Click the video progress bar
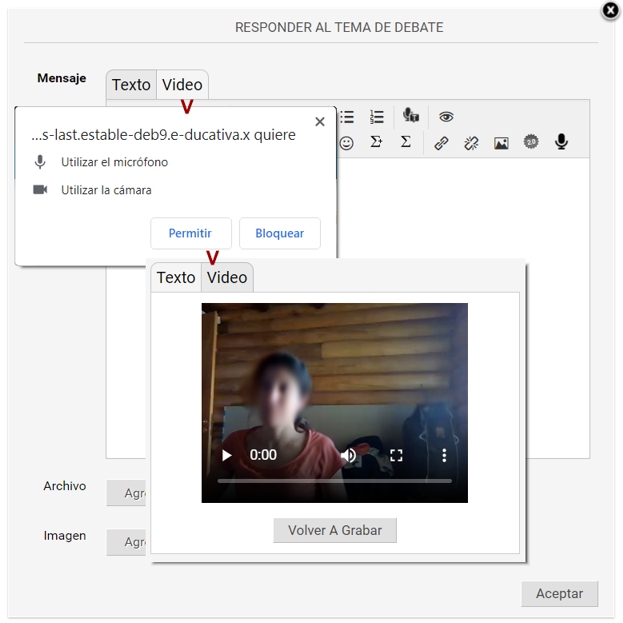This screenshot has height=623, width=623. tap(334, 481)
